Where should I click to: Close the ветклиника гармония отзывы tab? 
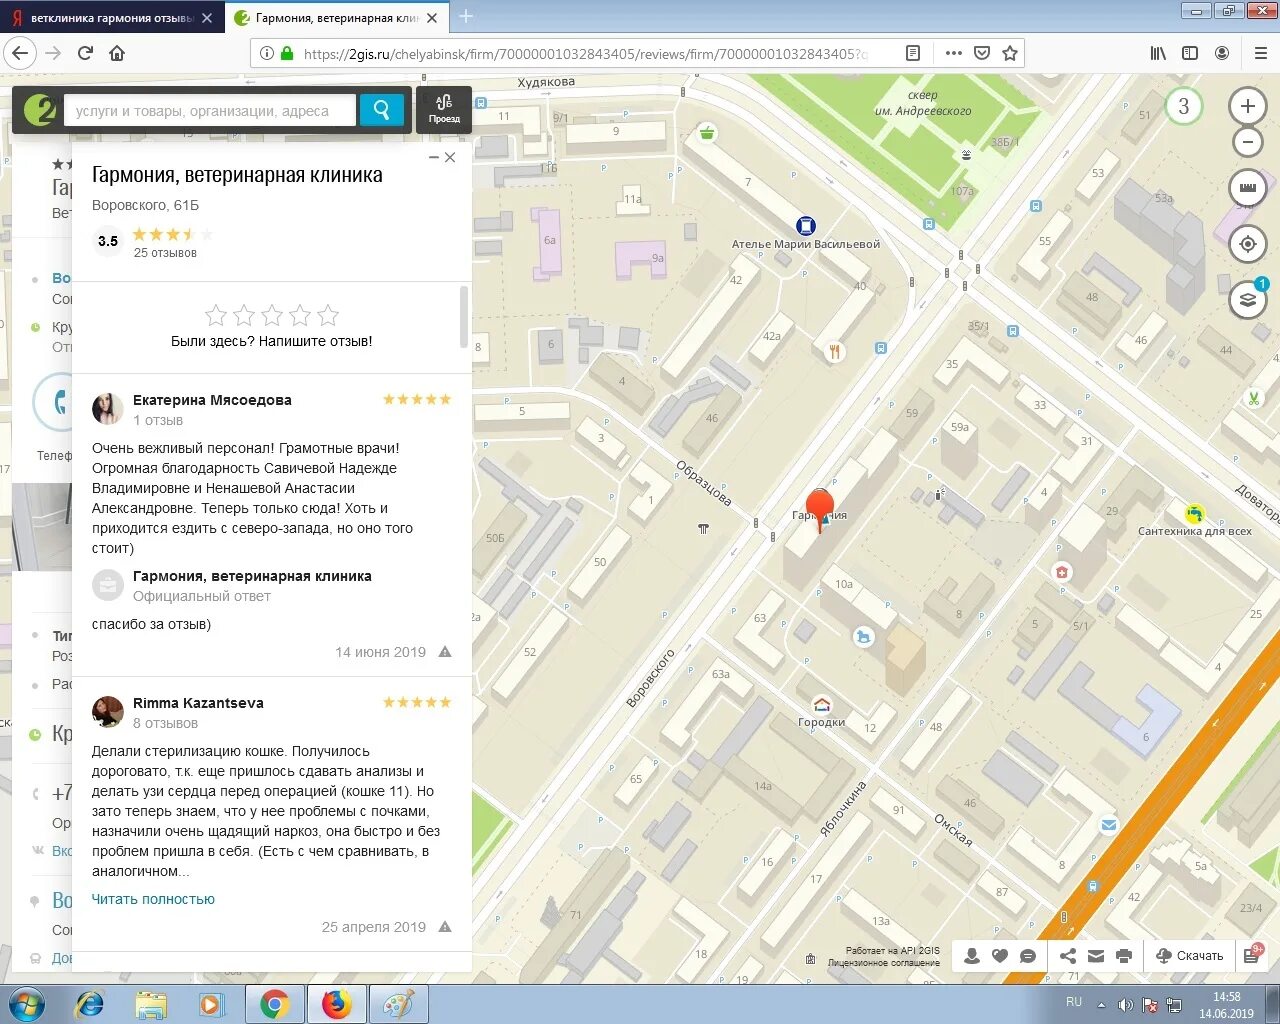tap(207, 18)
